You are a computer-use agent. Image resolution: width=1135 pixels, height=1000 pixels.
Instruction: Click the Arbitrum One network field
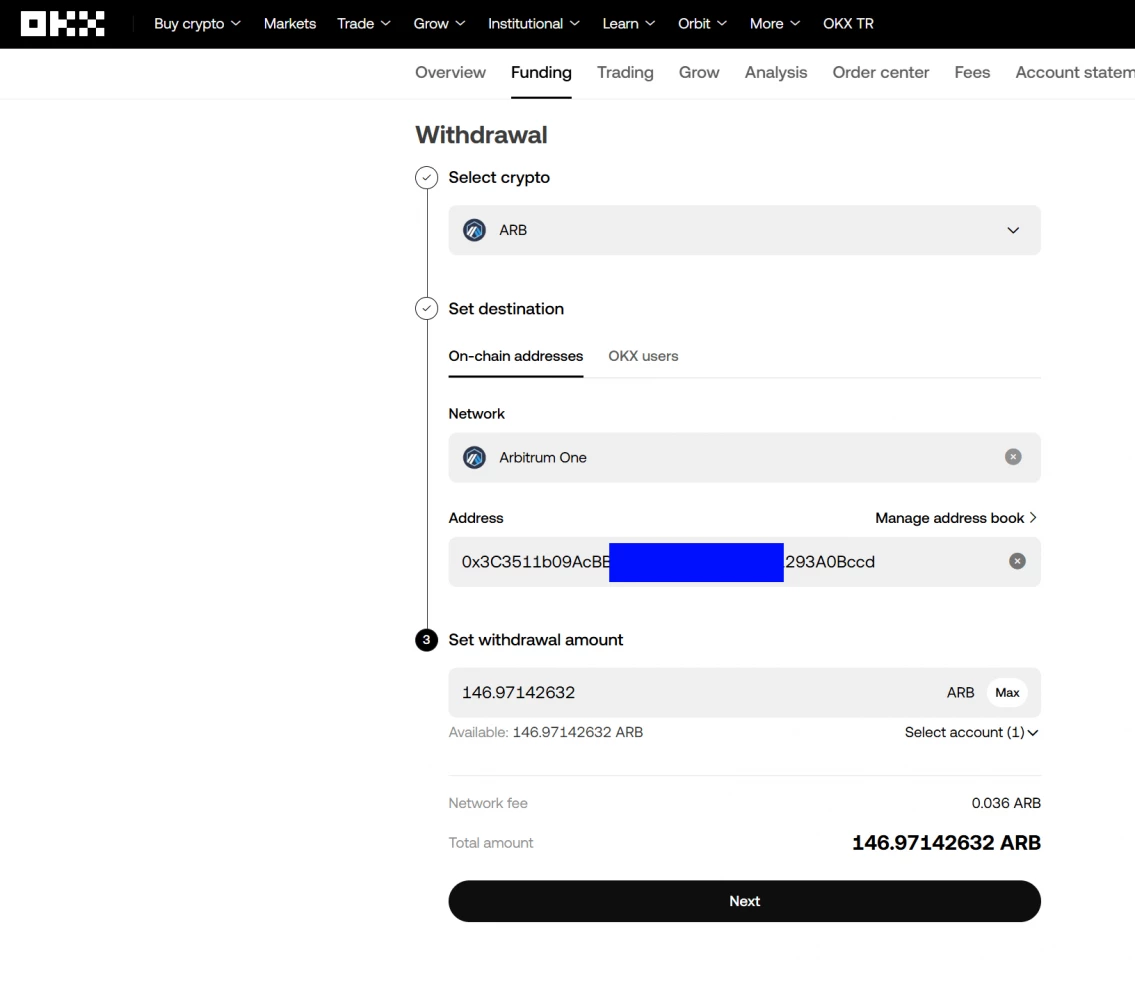(x=744, y=458)
